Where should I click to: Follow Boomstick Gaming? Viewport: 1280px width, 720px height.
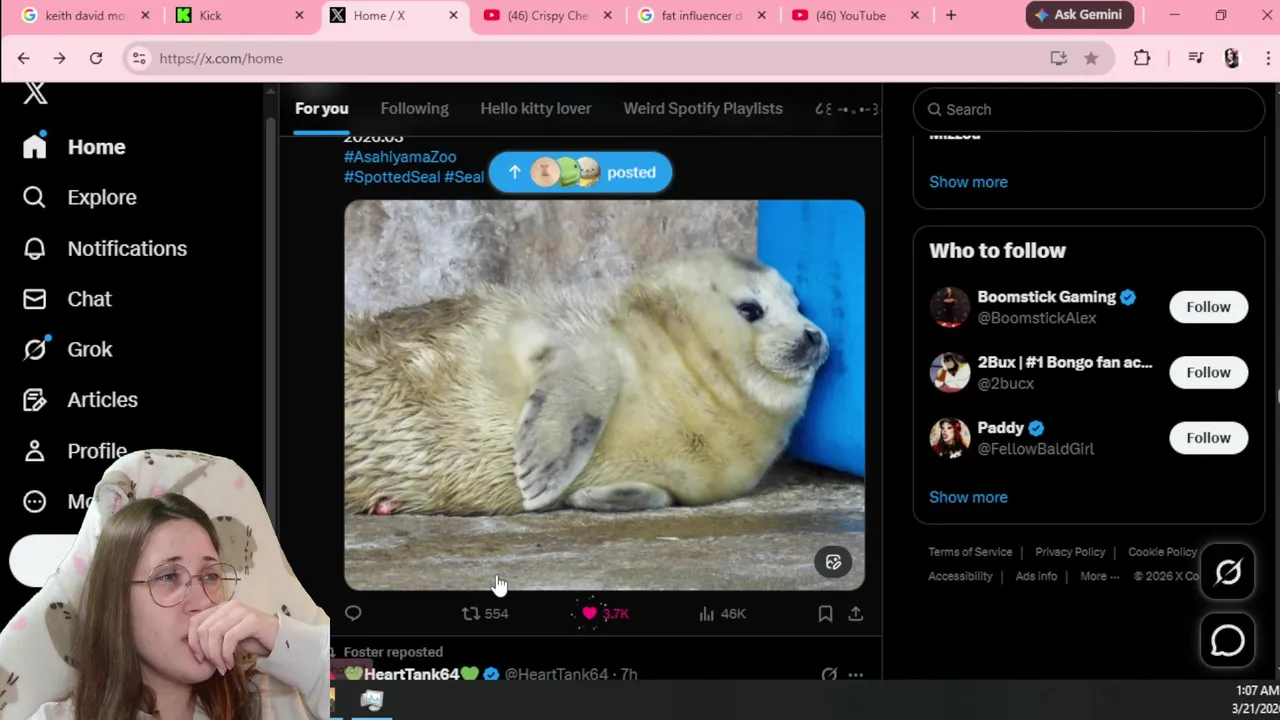[x=1208, y=307]
